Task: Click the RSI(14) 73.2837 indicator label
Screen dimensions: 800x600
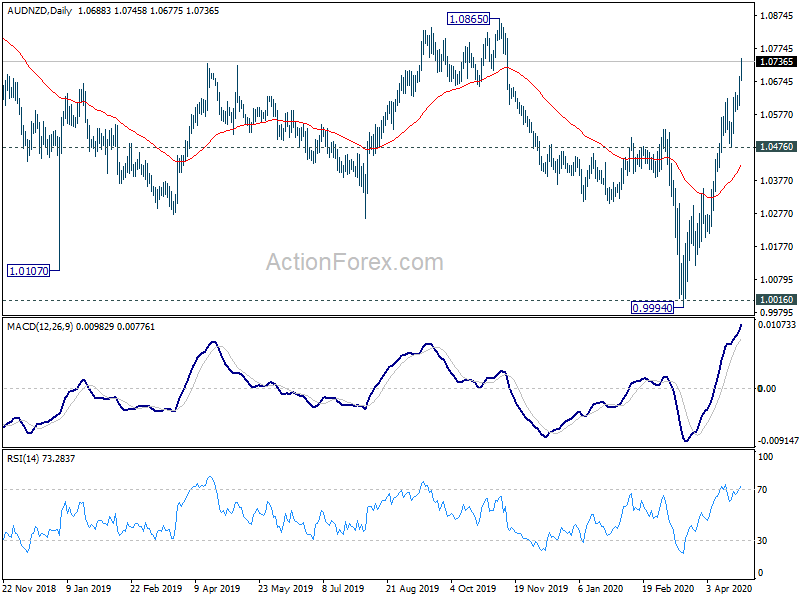Action: click(41, 459)
